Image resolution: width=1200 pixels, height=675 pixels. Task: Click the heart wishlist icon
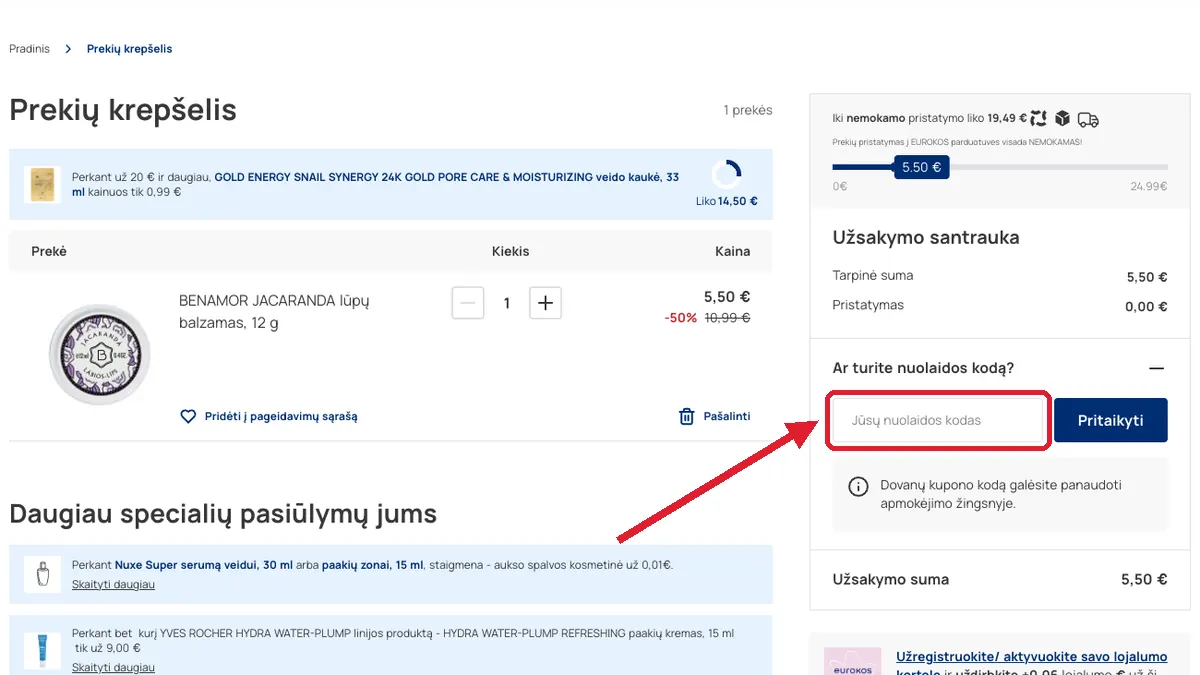pyautogui.click(x=188, y=416)
